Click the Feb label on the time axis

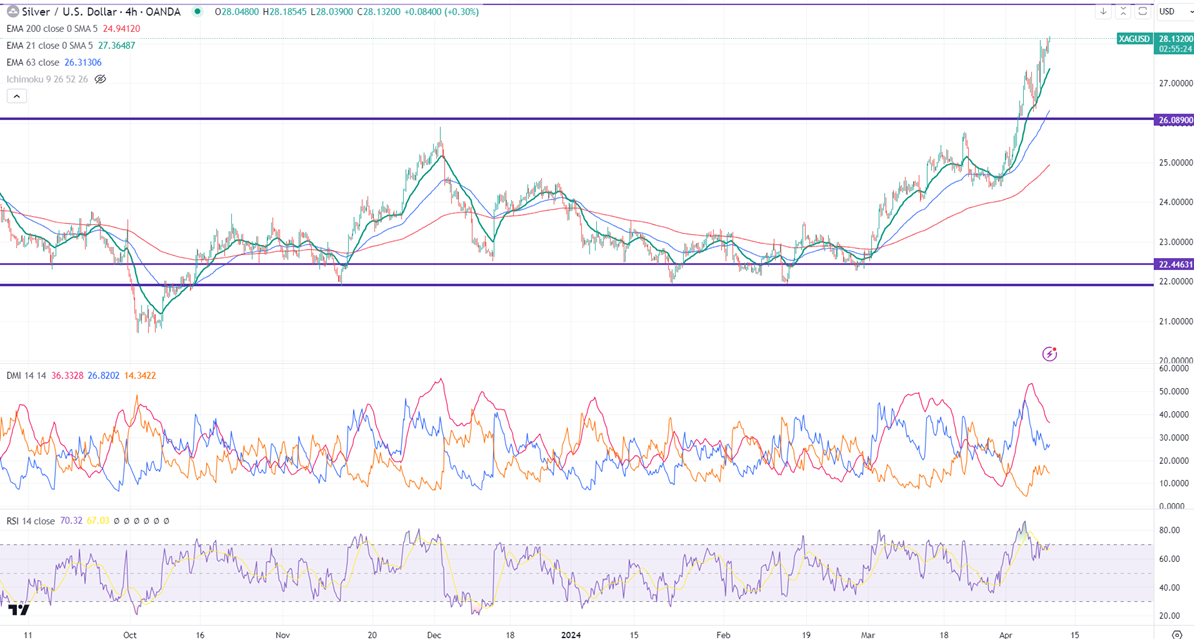723,634
